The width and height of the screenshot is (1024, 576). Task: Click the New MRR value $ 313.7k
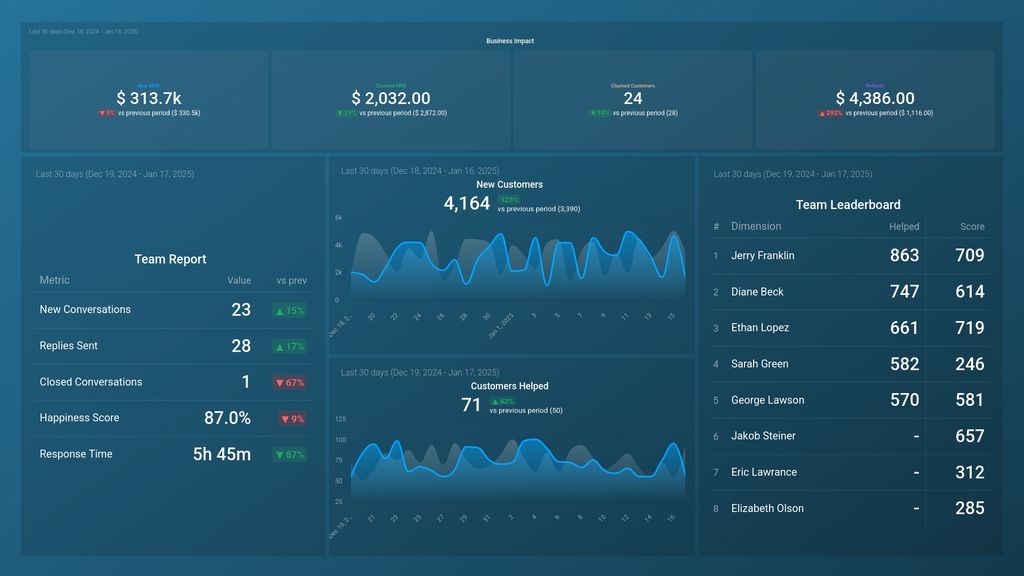[149, 98]
